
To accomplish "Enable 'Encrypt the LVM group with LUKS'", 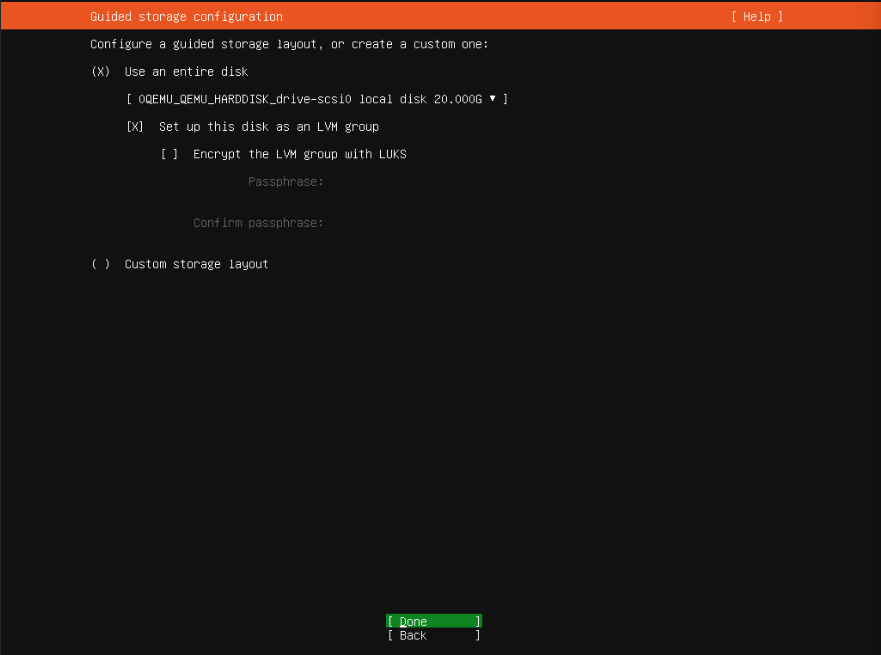I will click(169, 154).
